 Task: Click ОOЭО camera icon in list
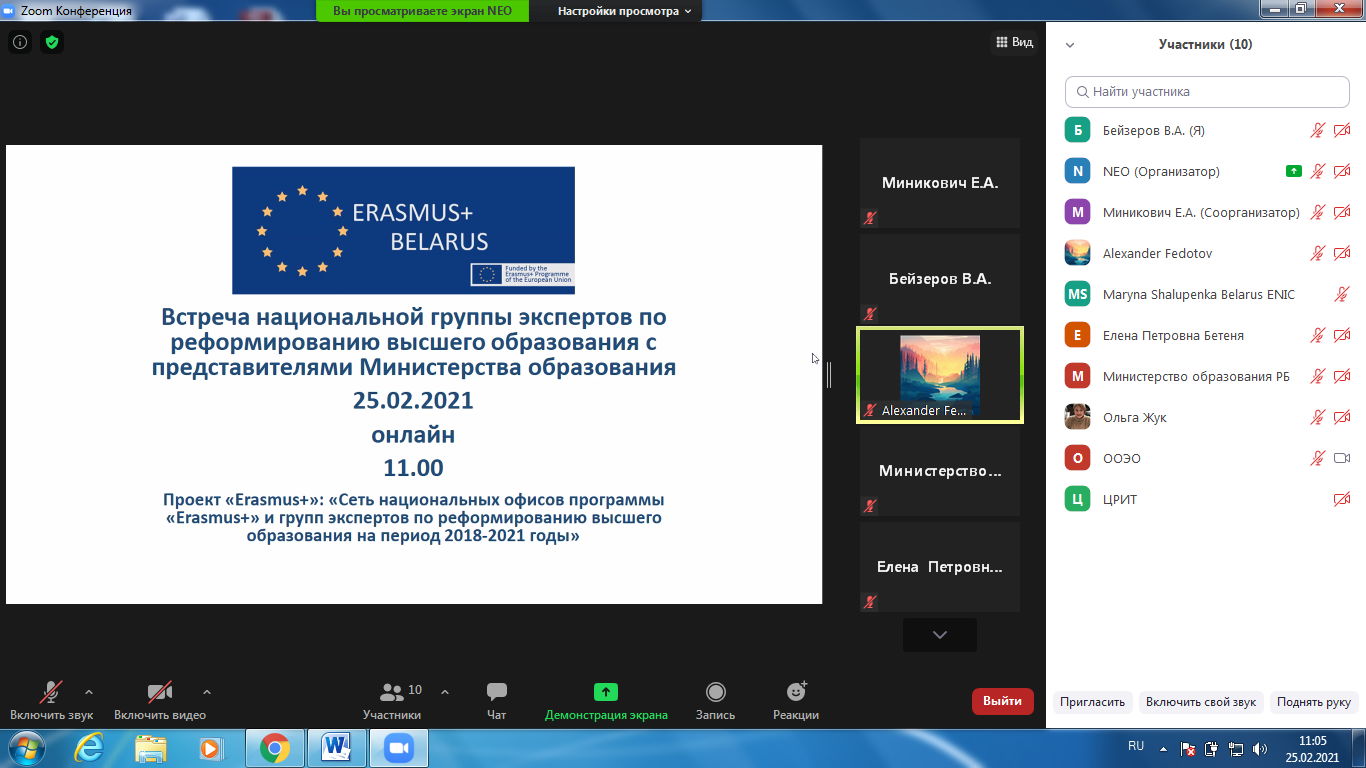pyautogui.click(x=1342, y=458)
